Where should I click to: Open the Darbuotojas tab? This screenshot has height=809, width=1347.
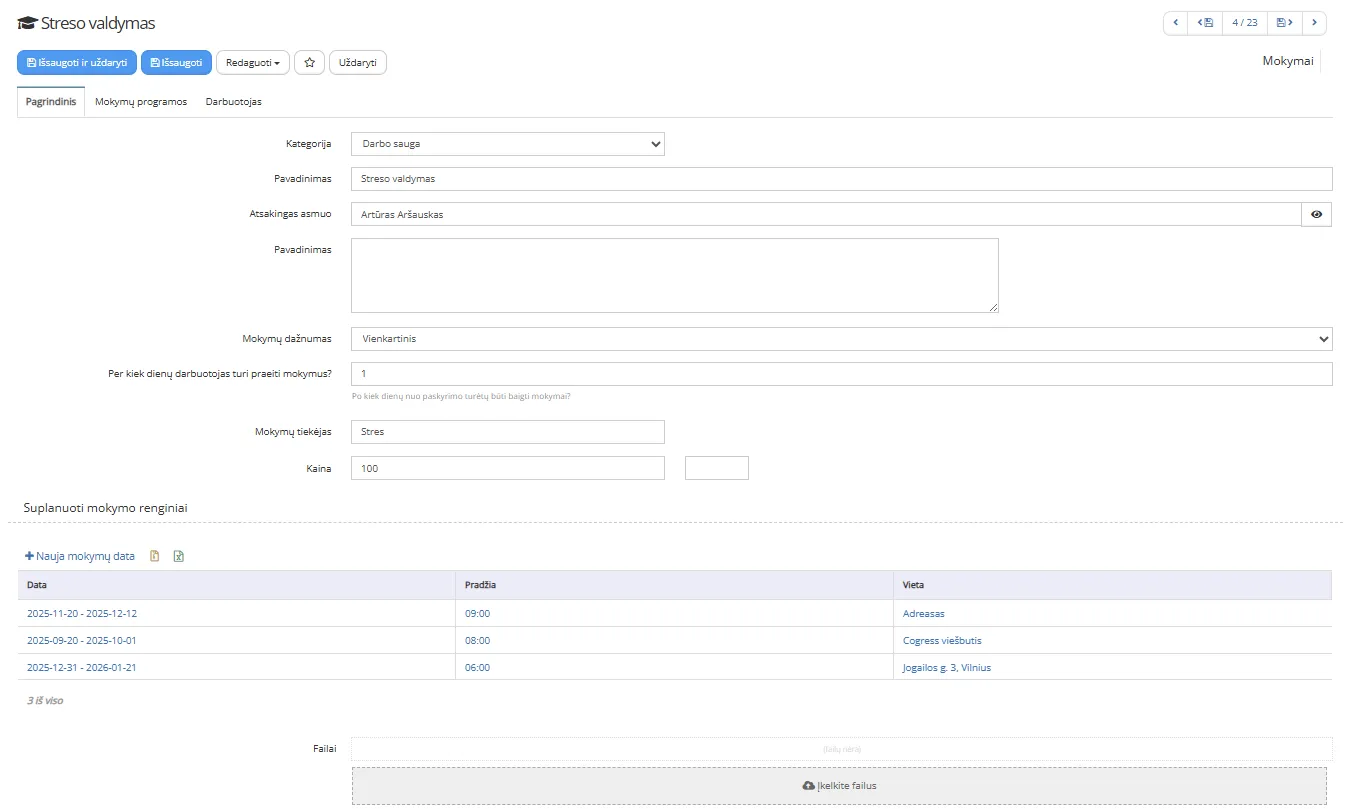[x=233, y=102]
